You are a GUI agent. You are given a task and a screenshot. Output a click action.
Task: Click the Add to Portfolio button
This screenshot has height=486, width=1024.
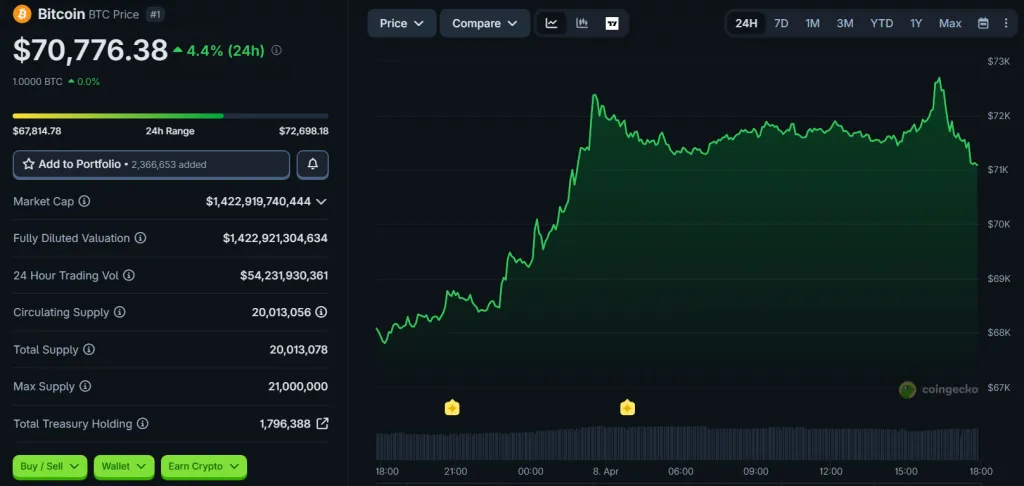(x=152, y=165)
